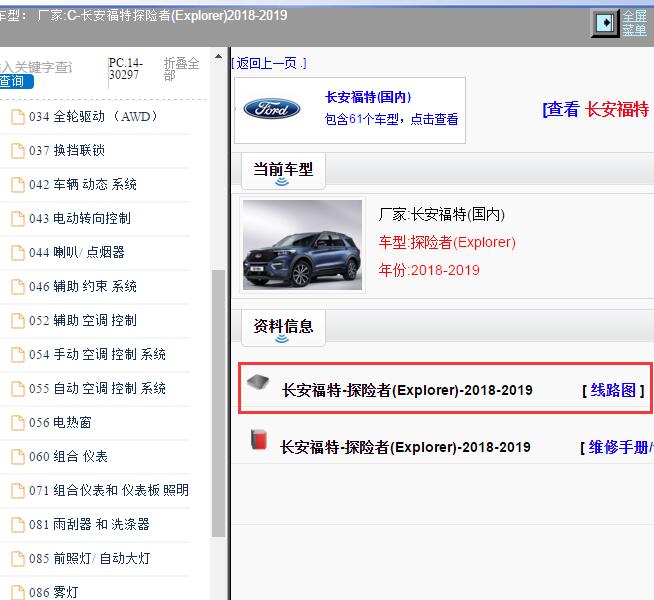Click the second 长安福特-探险者(Explorer)-2018-2019 title in 维修手册 row
The width and height of the screenshot is (654, 600).
[x=405, y=447]
